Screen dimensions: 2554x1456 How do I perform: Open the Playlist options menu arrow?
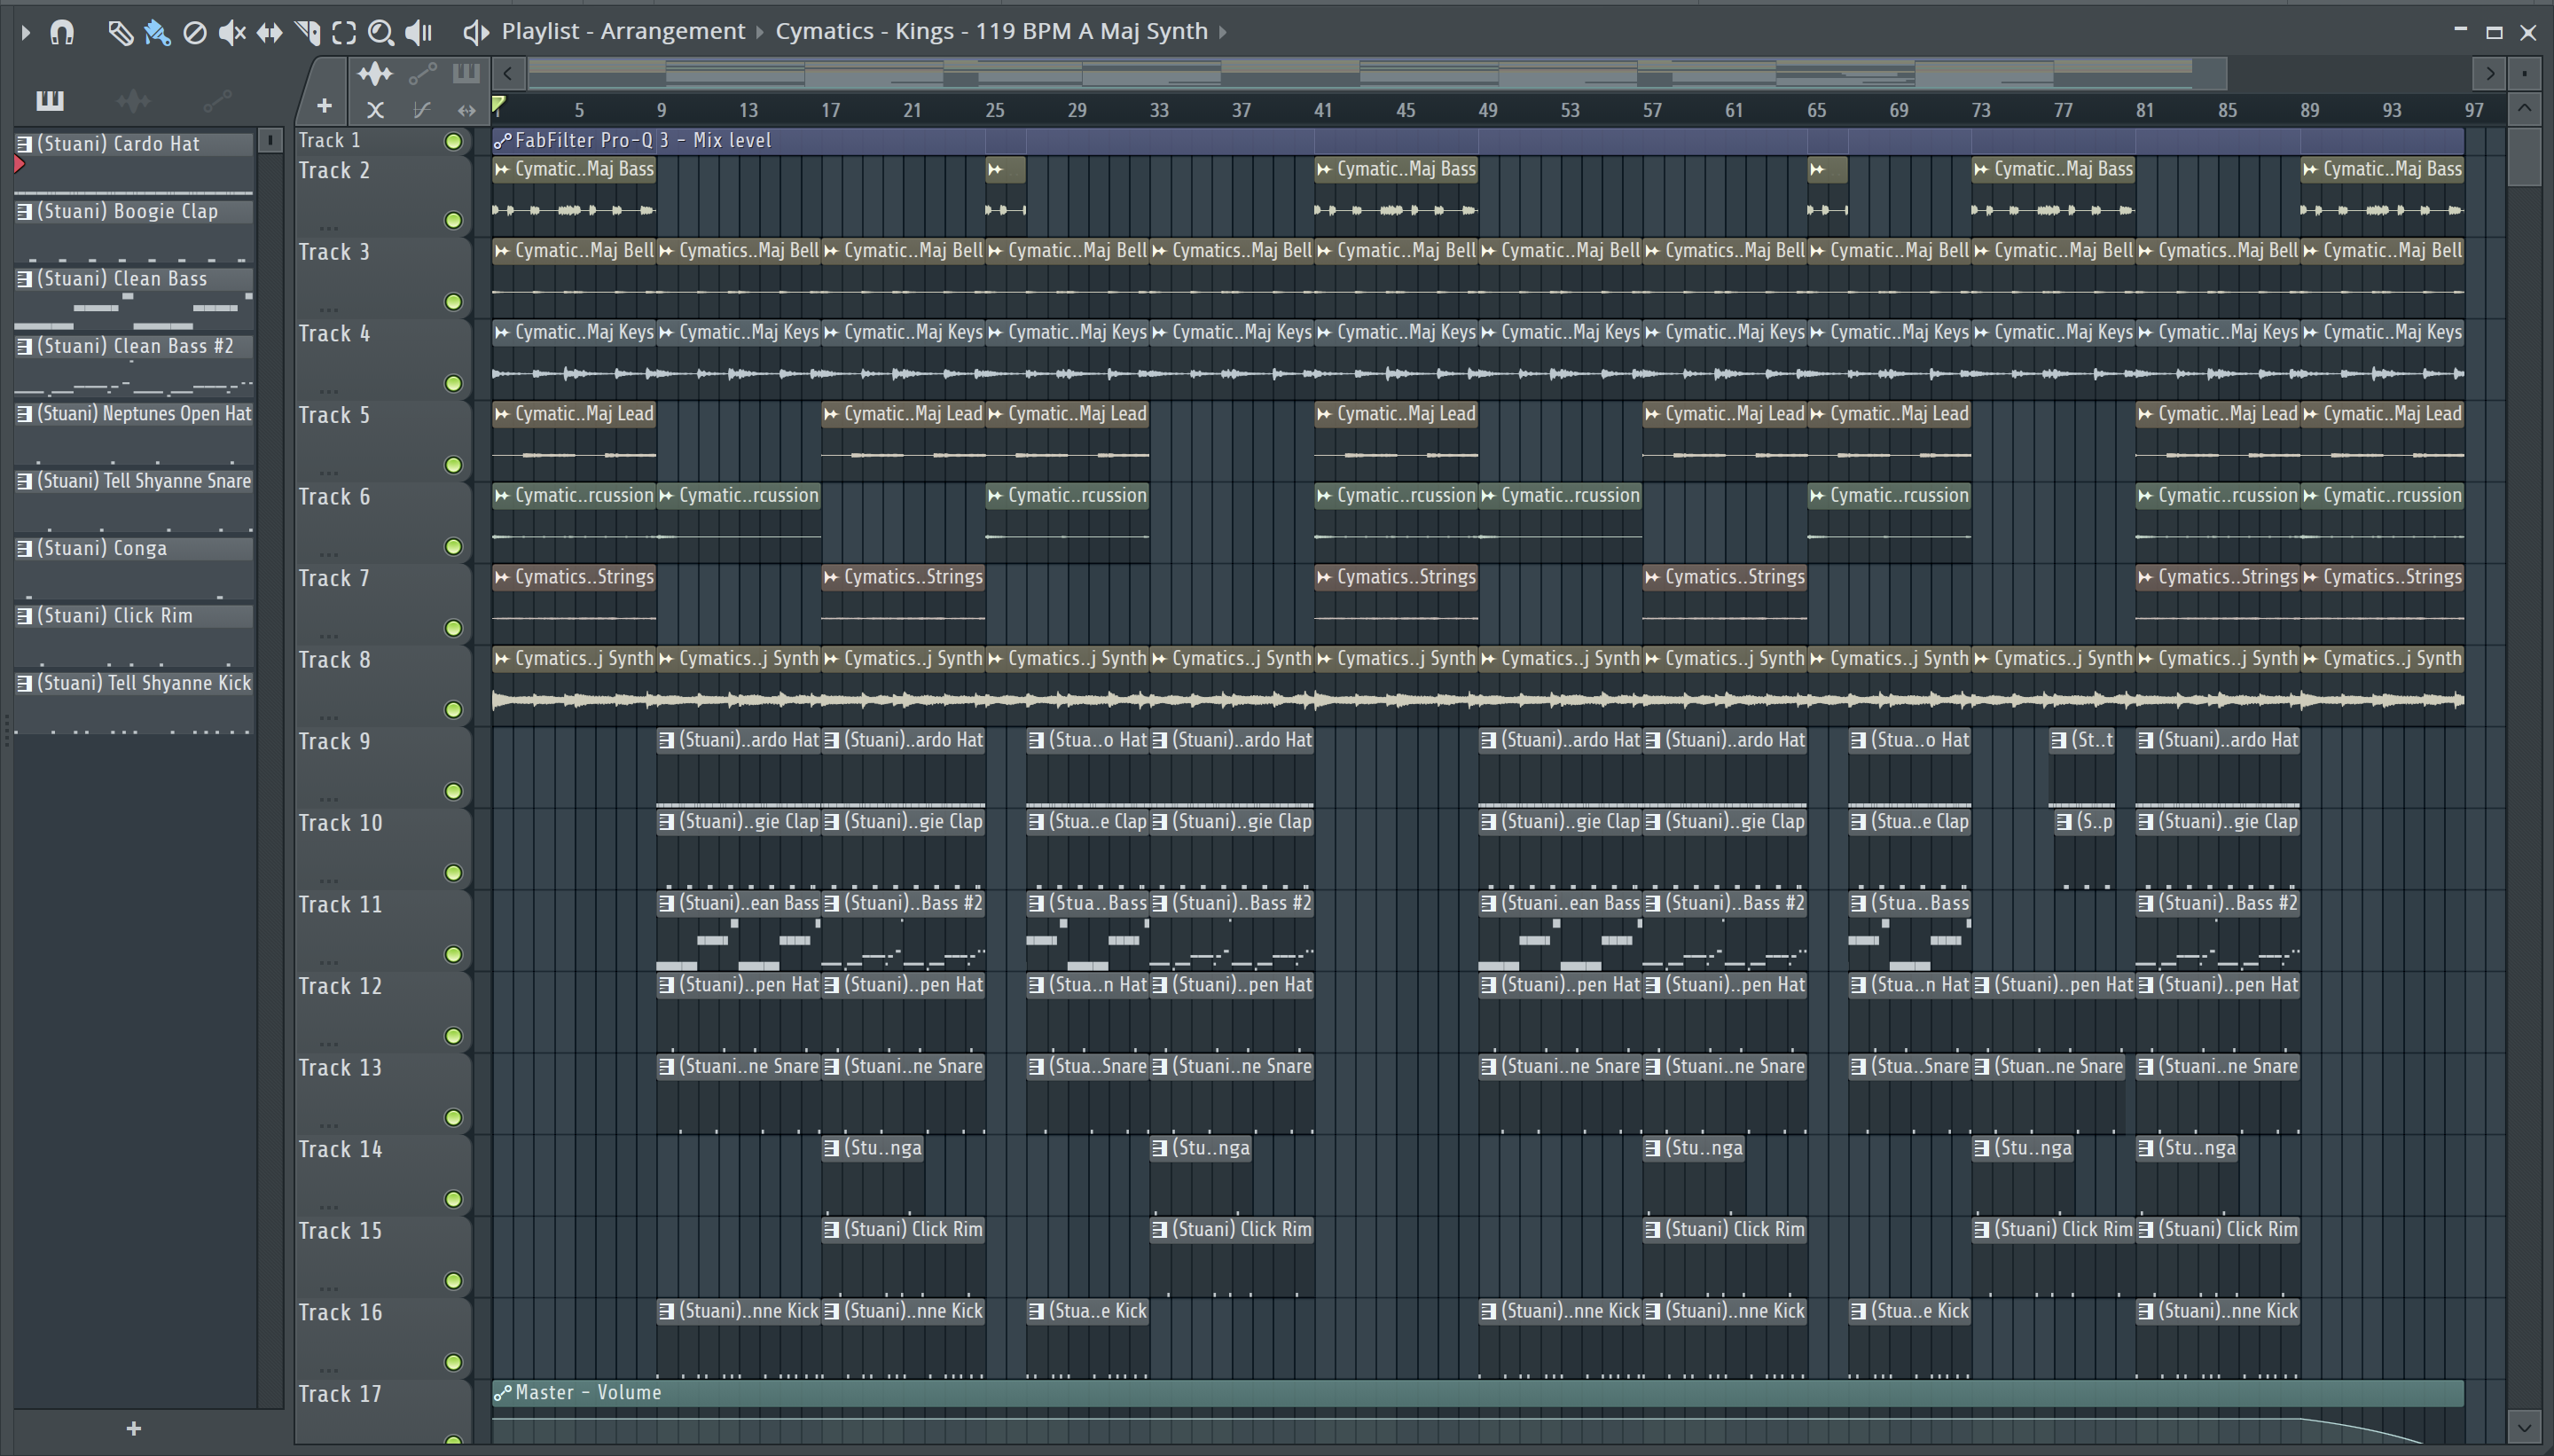26,33
